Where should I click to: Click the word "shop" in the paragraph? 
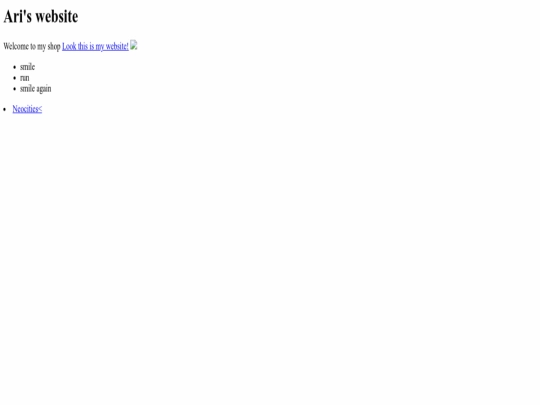tap(54, 46)
